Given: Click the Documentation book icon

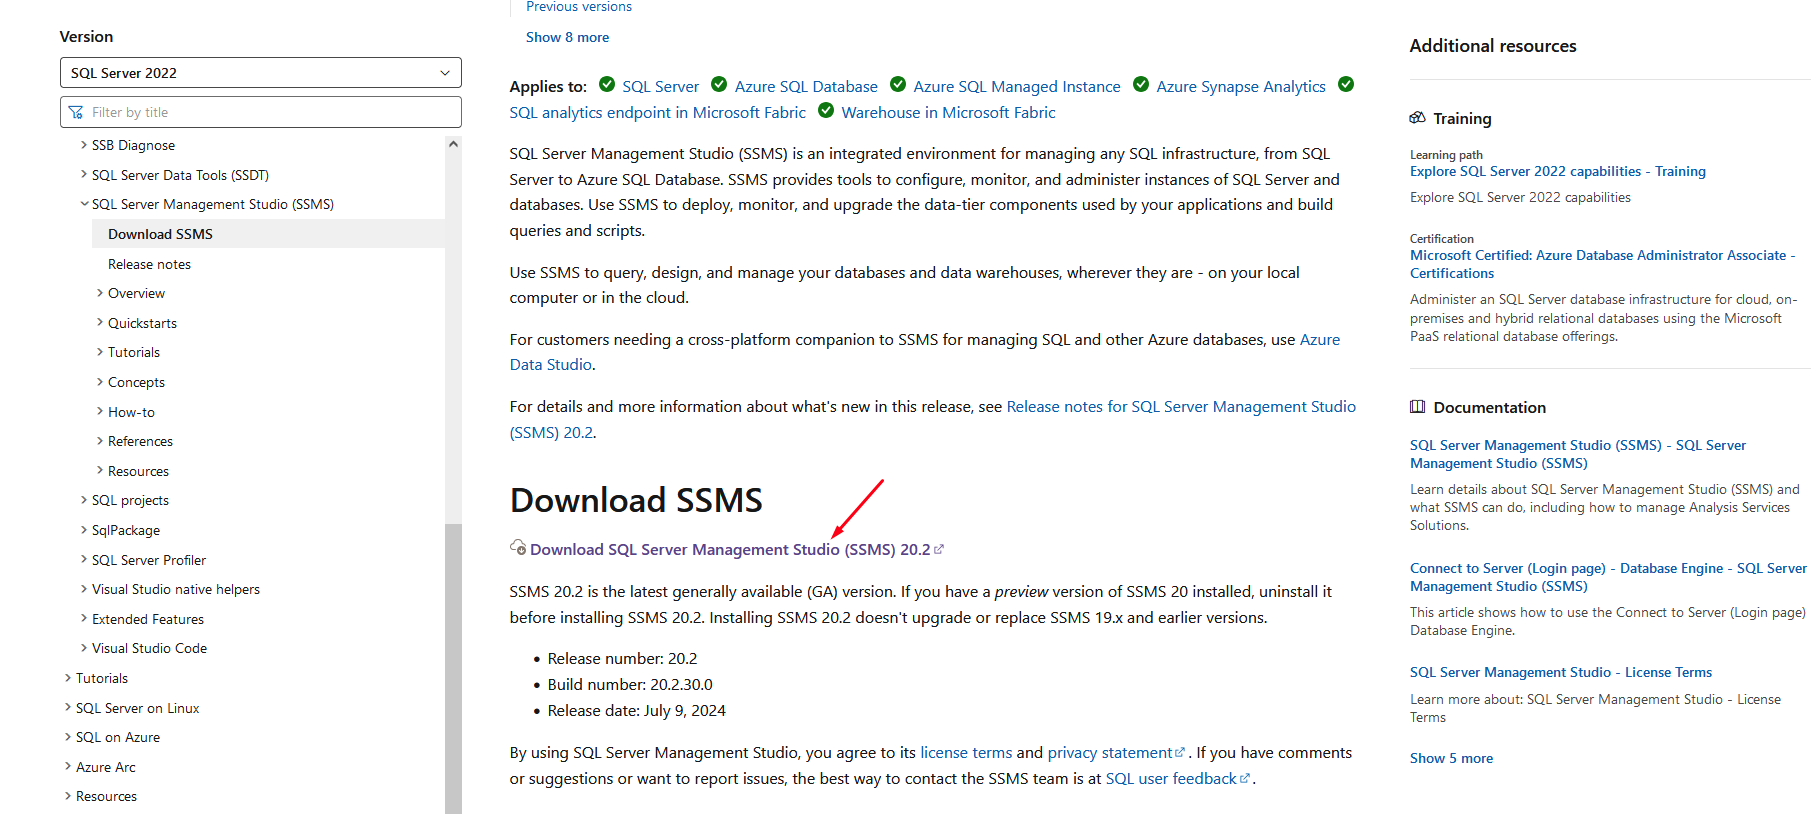Looking at the screenshot, I should point(1417,407).
